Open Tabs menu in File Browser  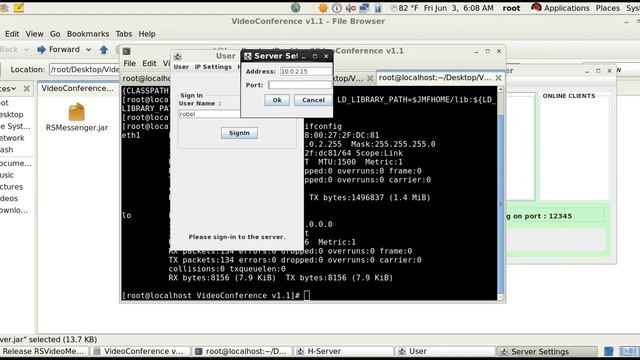124,34
